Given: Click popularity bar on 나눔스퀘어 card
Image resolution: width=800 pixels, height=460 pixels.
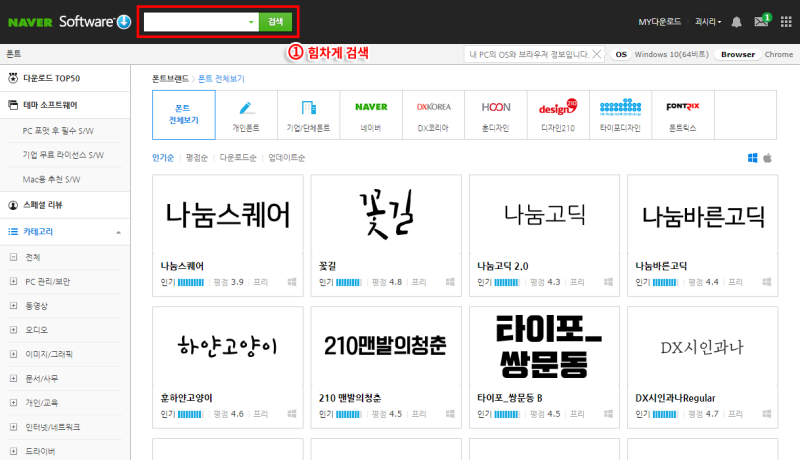Looking at the screenshot, I should click(191, 282).
